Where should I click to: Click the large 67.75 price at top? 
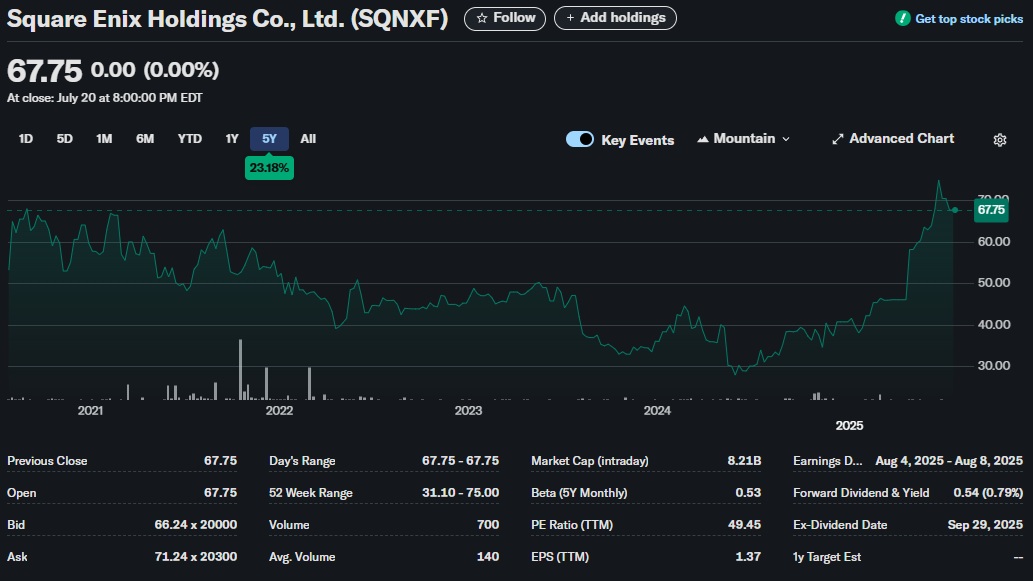coord(44,71)
